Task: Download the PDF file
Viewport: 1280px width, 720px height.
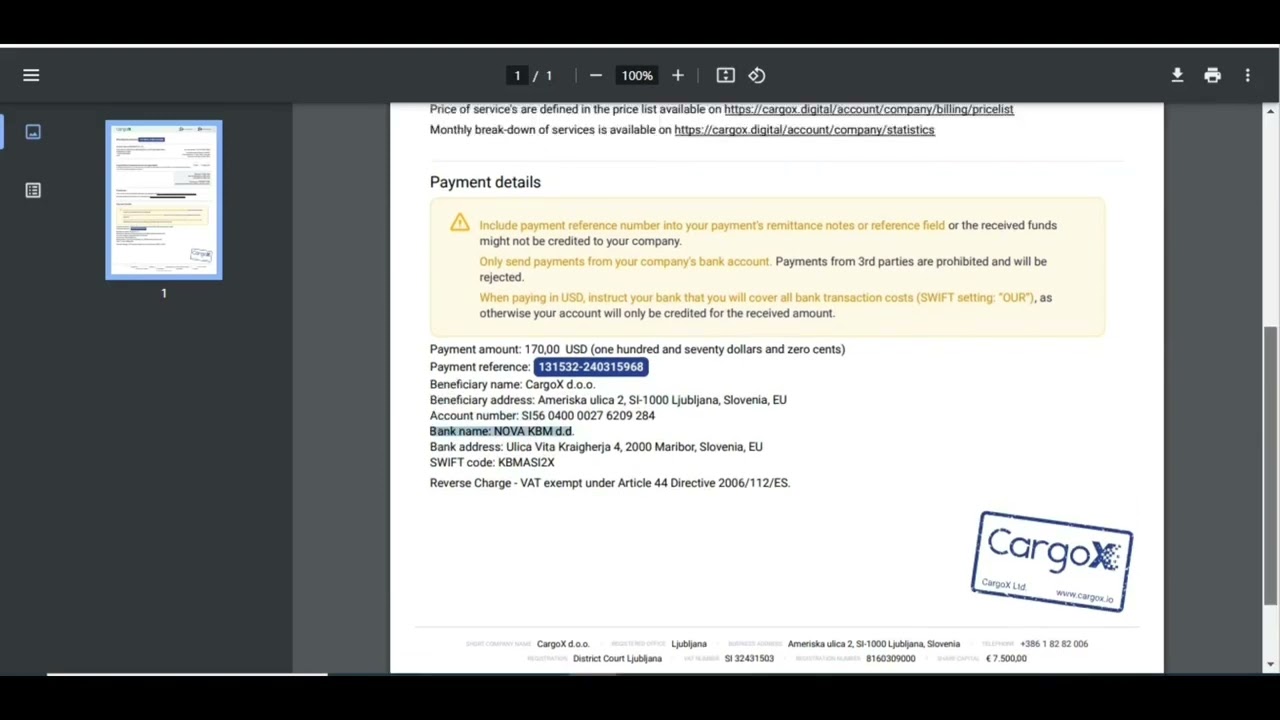Action: (1177, 75)
